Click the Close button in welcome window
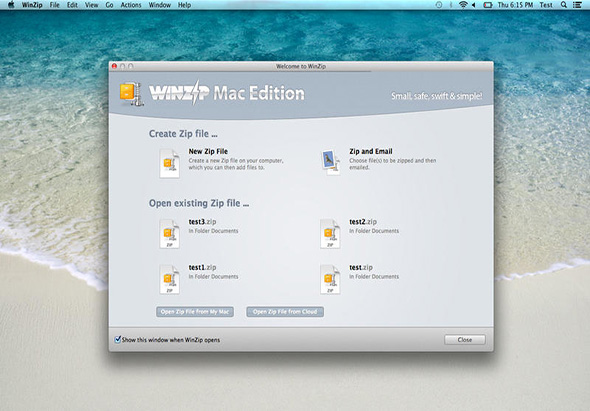This screenshot has height=411, width=590. pos(465,339)
